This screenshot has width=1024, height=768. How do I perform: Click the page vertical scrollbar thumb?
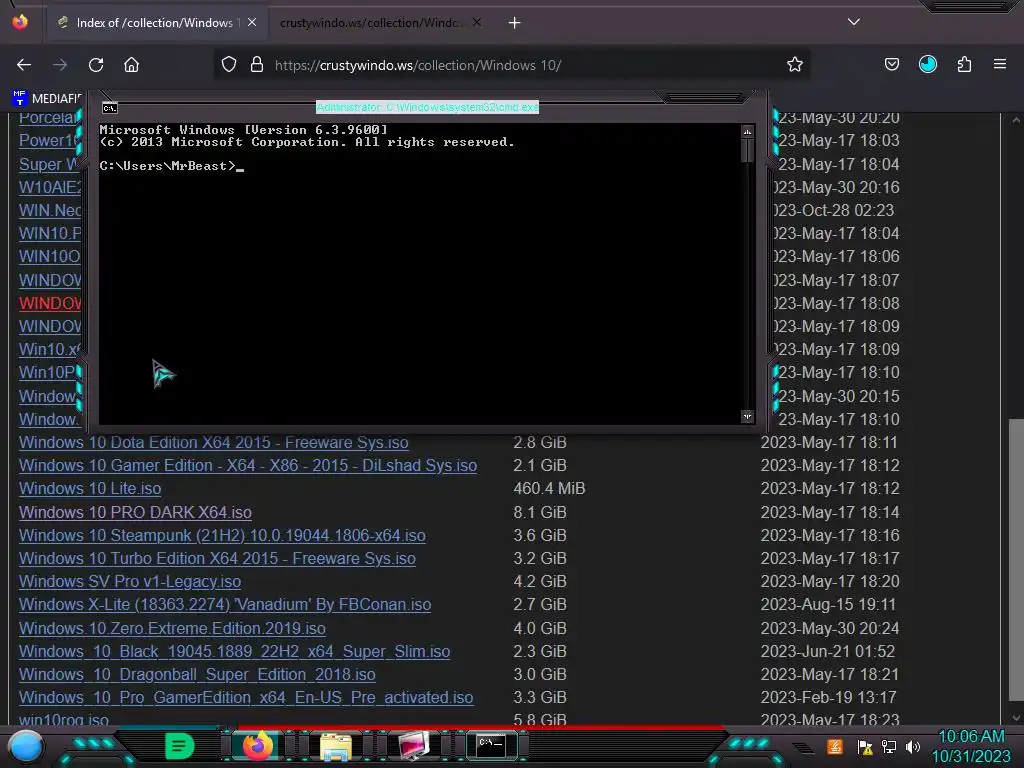pos(1016,562)
